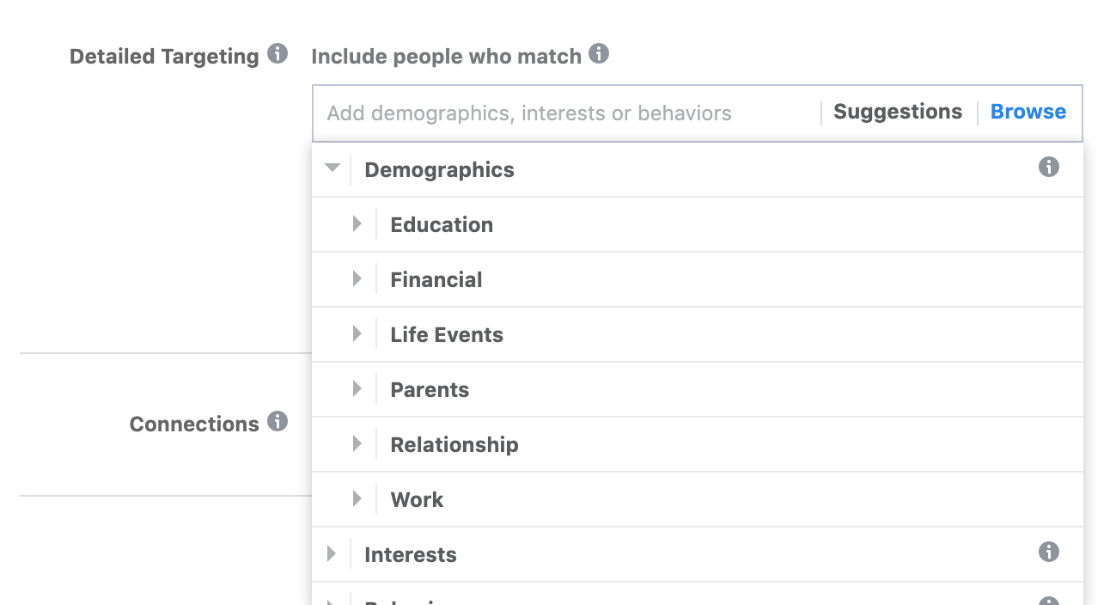Click info icon in the Demographics row
Viewport: 1100px width, 605px height.
[1048, 167]
